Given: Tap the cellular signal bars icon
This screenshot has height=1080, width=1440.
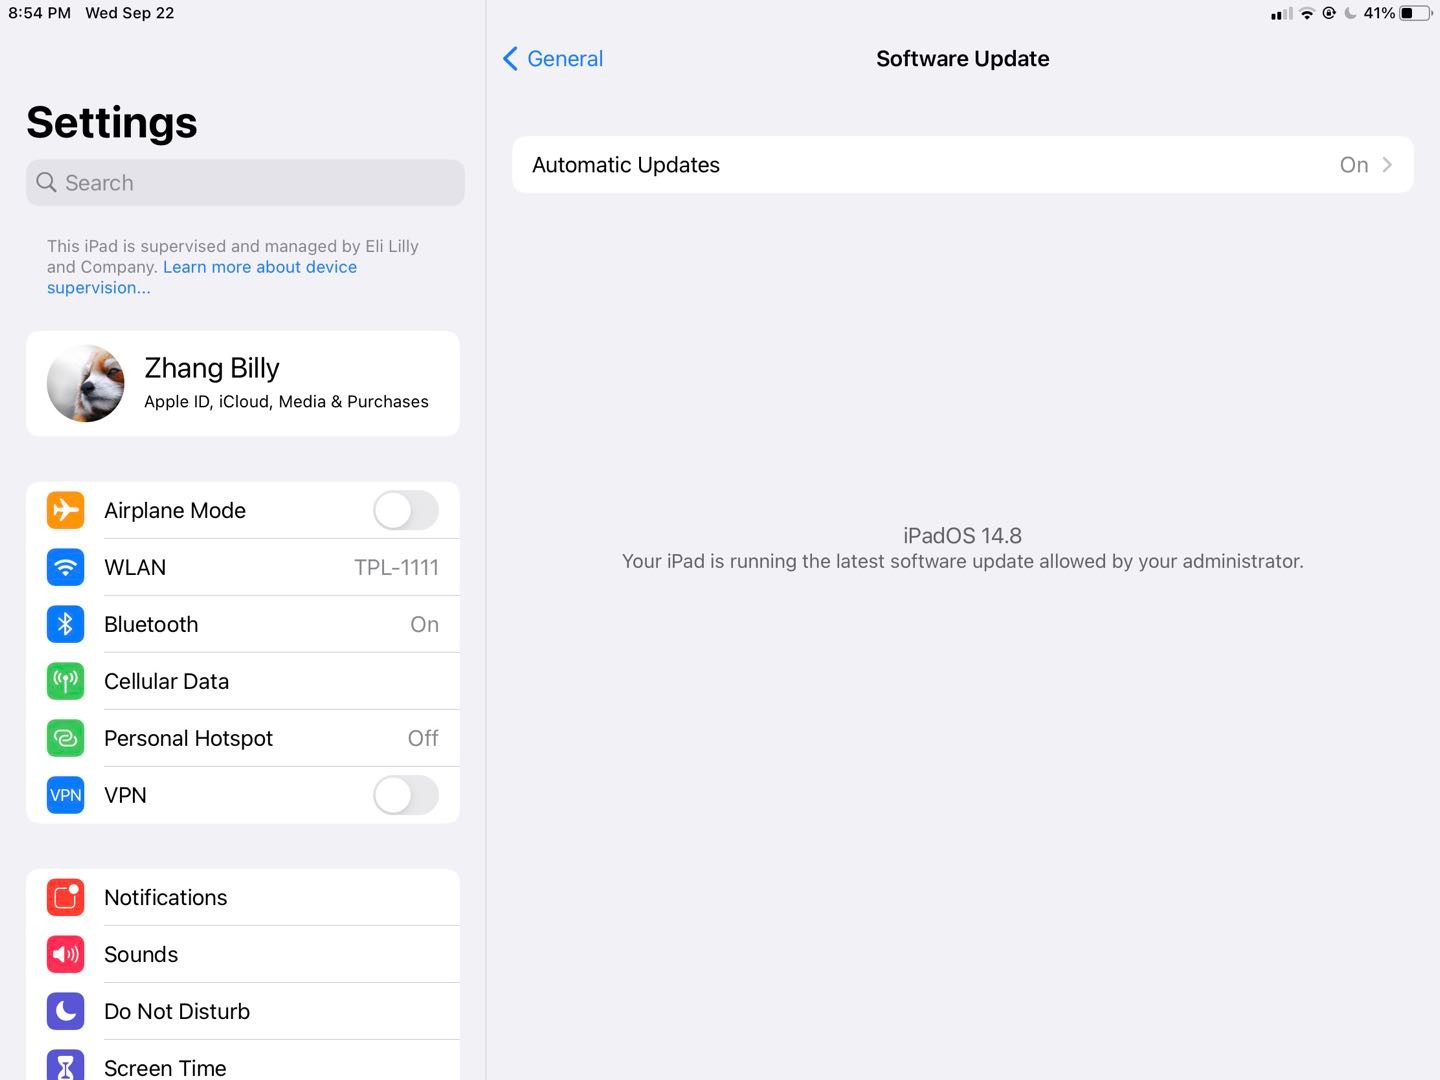Looking at the screenshot, I should 1282,13.
